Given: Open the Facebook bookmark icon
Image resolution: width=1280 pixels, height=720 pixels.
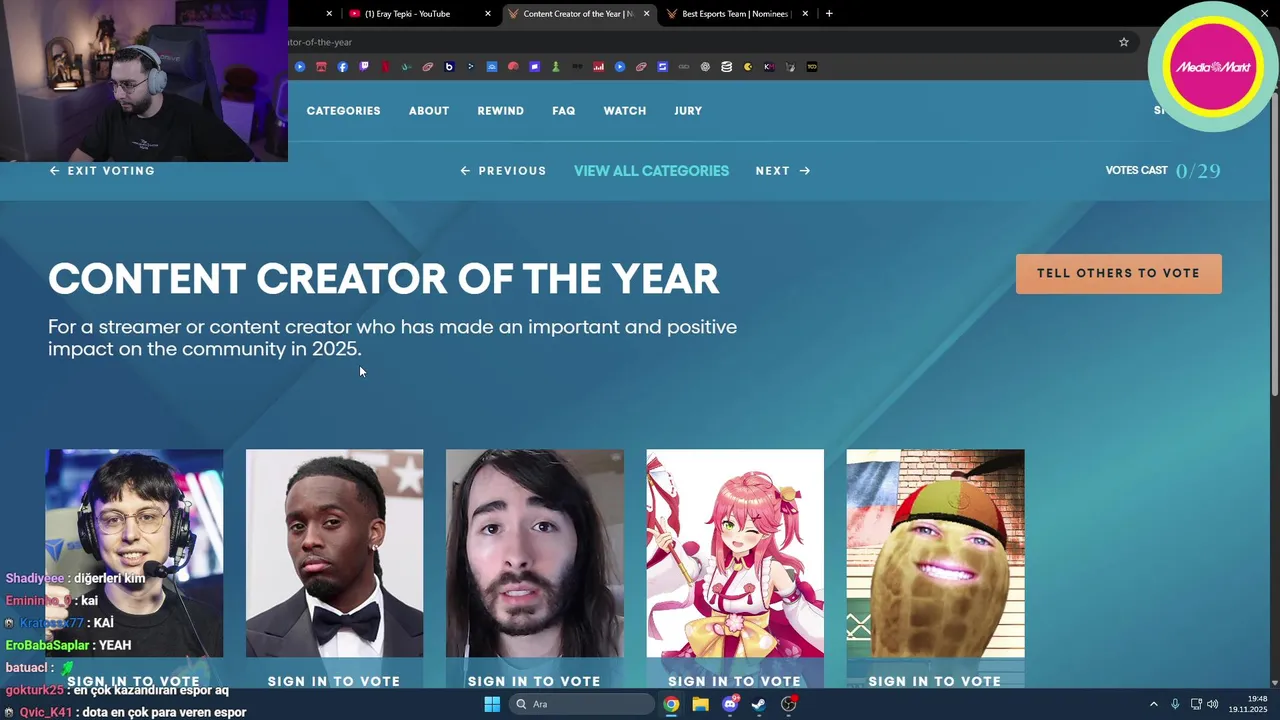Looking at the screenshot, I should [x=342, y=67].
